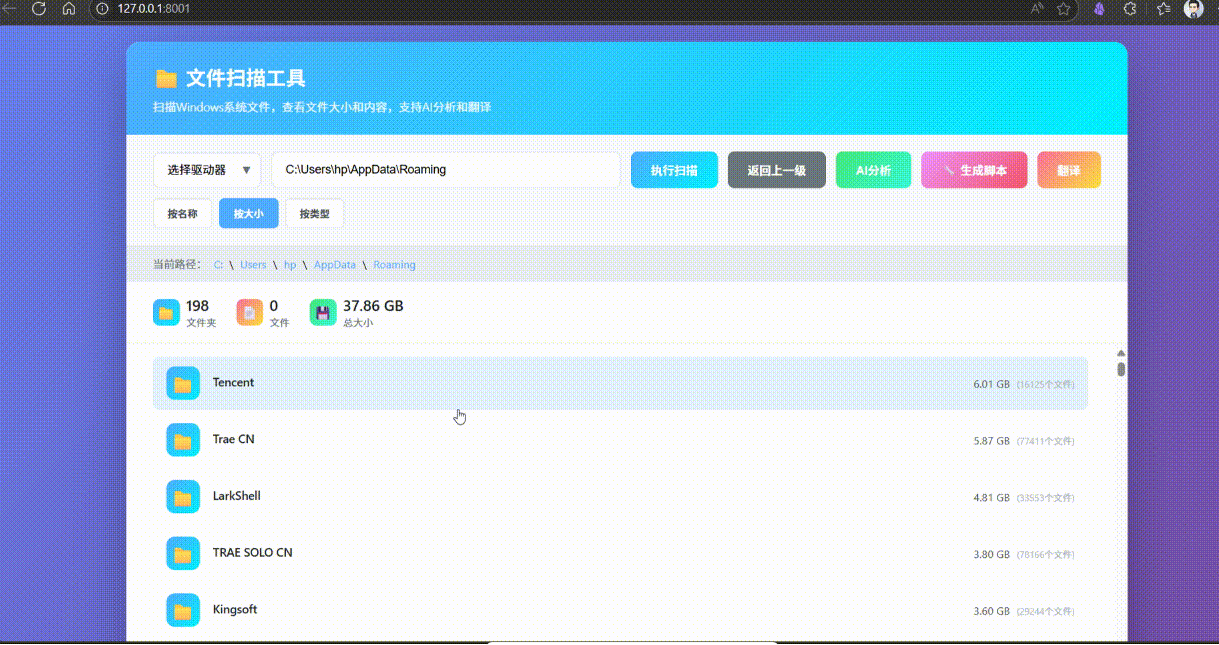Click Roaming in breadcrumb path
1219x645 pixels.
click(x=394, y=265)
